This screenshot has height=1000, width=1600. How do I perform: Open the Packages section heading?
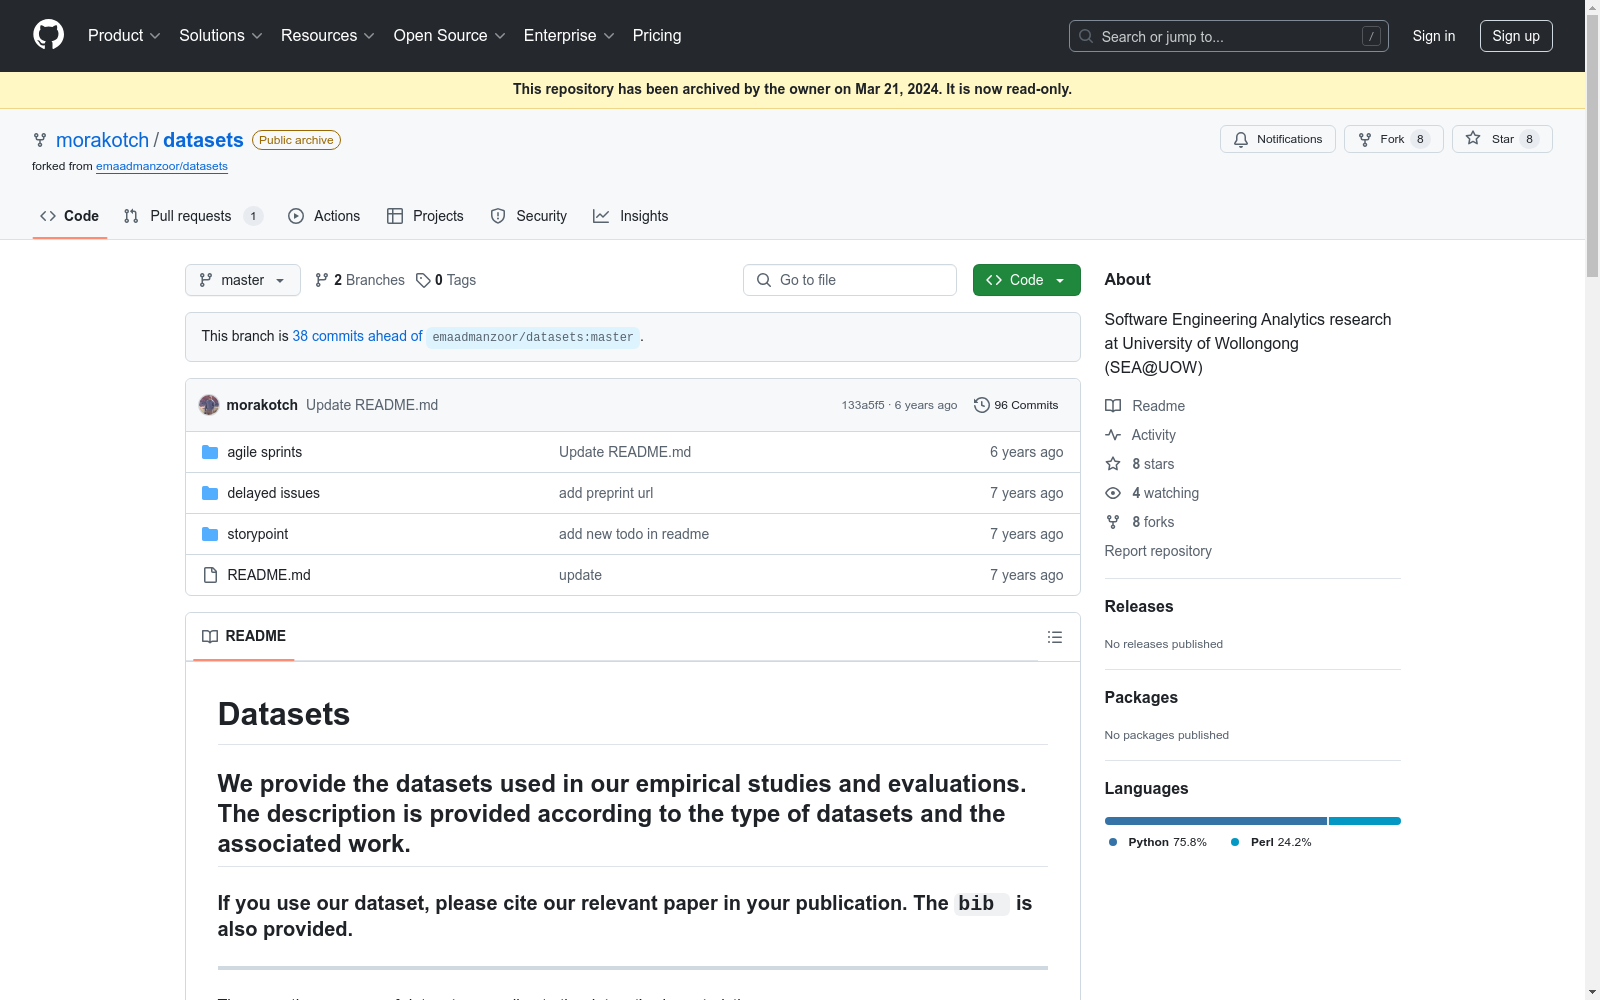point(1141,697)
